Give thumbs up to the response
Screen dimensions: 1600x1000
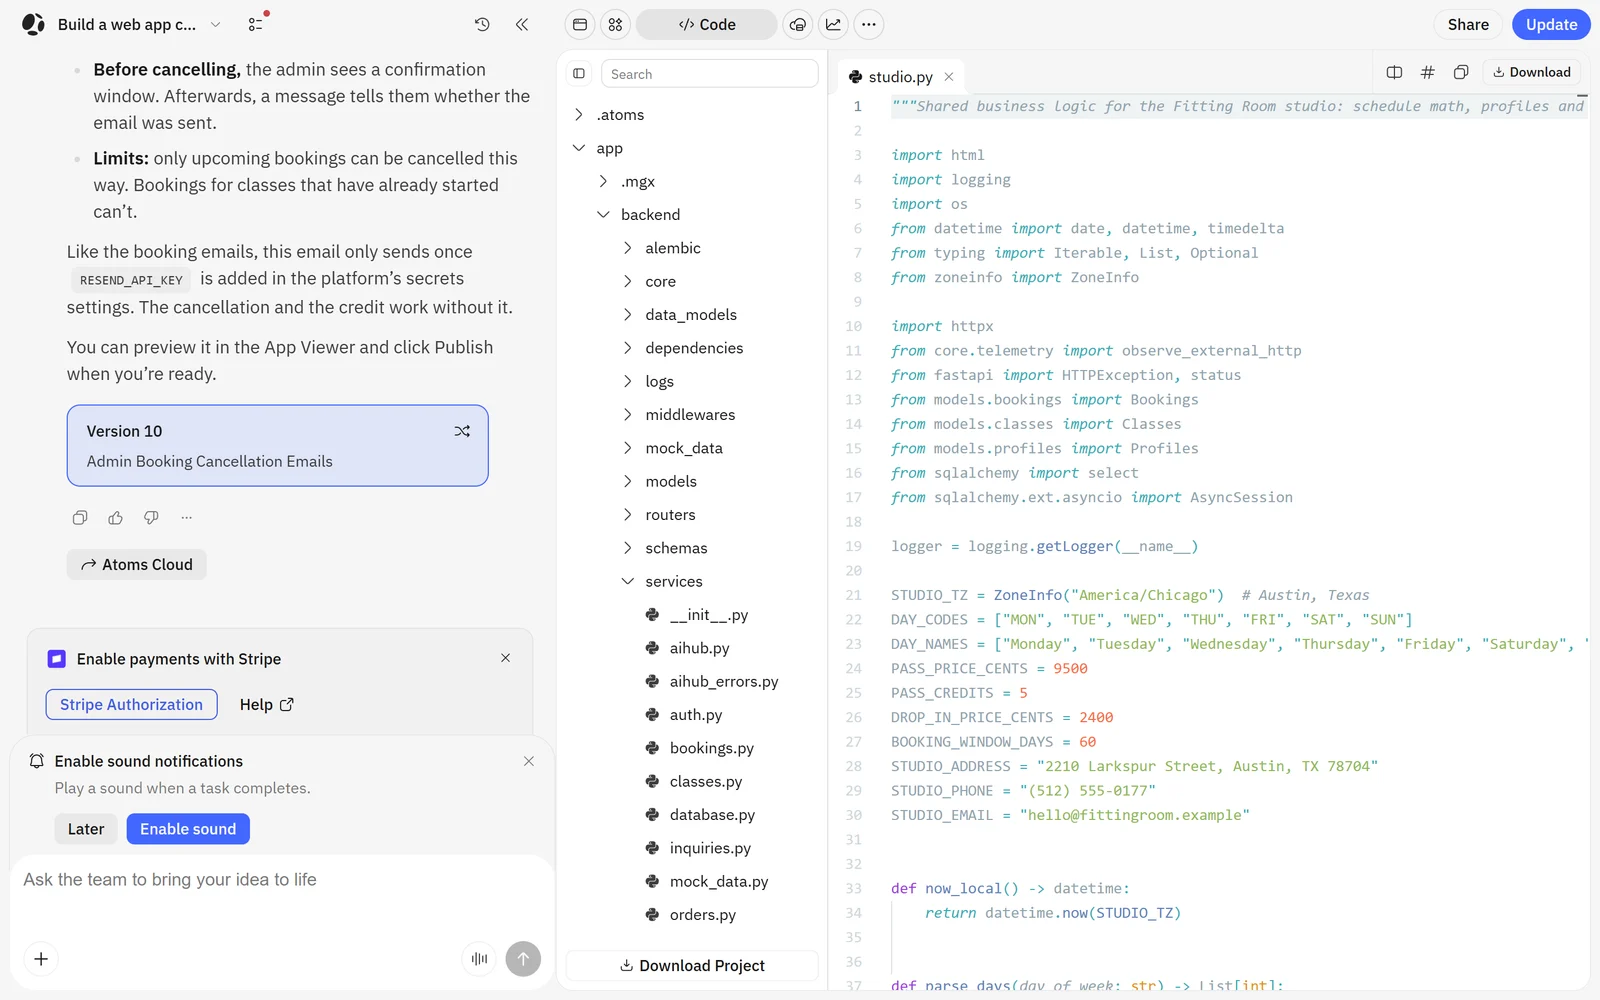(x=116, y=517)
